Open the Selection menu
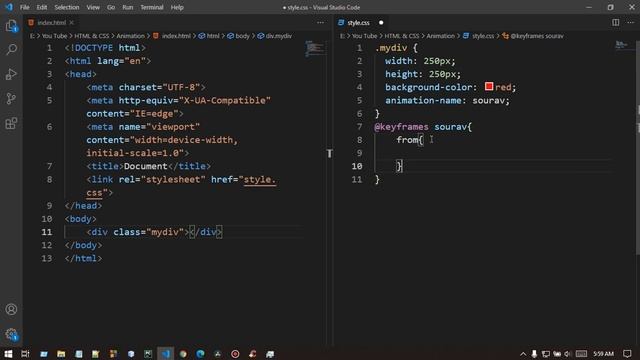This screenshot has width=640, height=360. coord(67,7)
